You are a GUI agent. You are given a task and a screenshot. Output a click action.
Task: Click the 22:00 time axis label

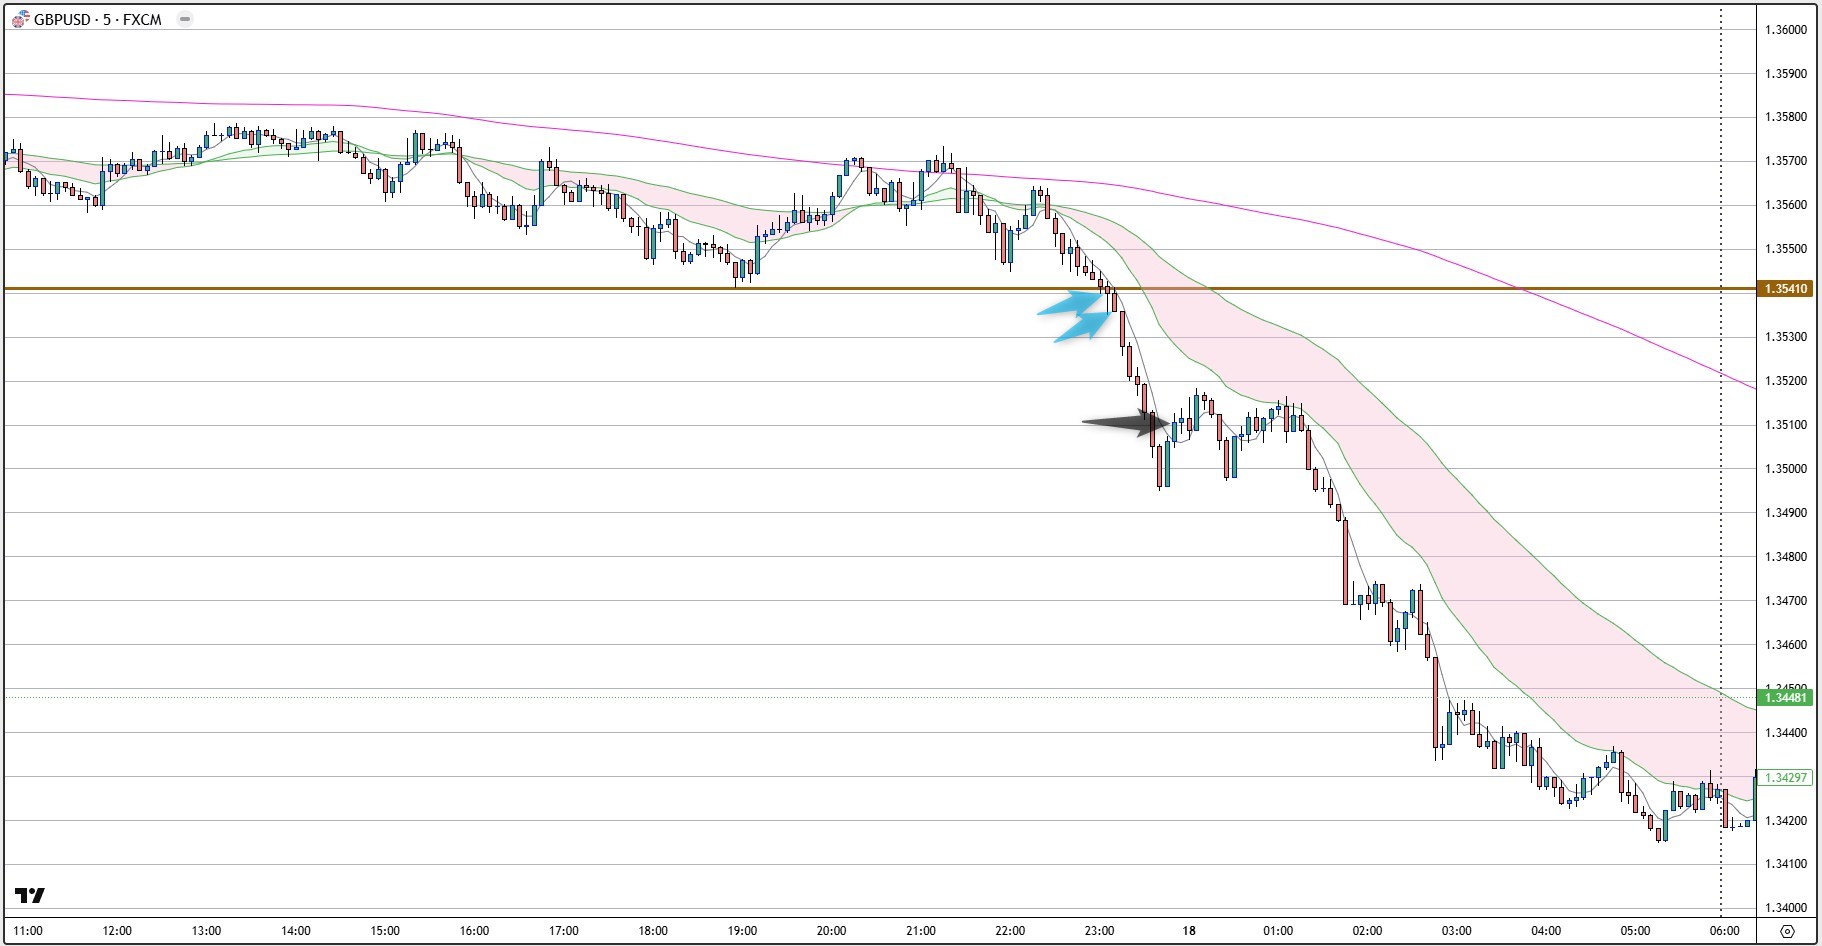(x=1010, y=931)
